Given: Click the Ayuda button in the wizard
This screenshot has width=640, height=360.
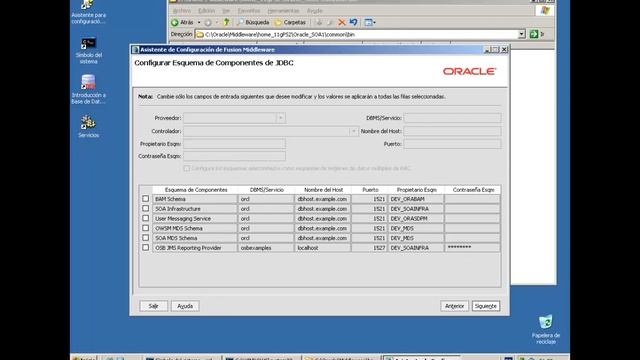Looking at the screenshot, I should (185, 306).
